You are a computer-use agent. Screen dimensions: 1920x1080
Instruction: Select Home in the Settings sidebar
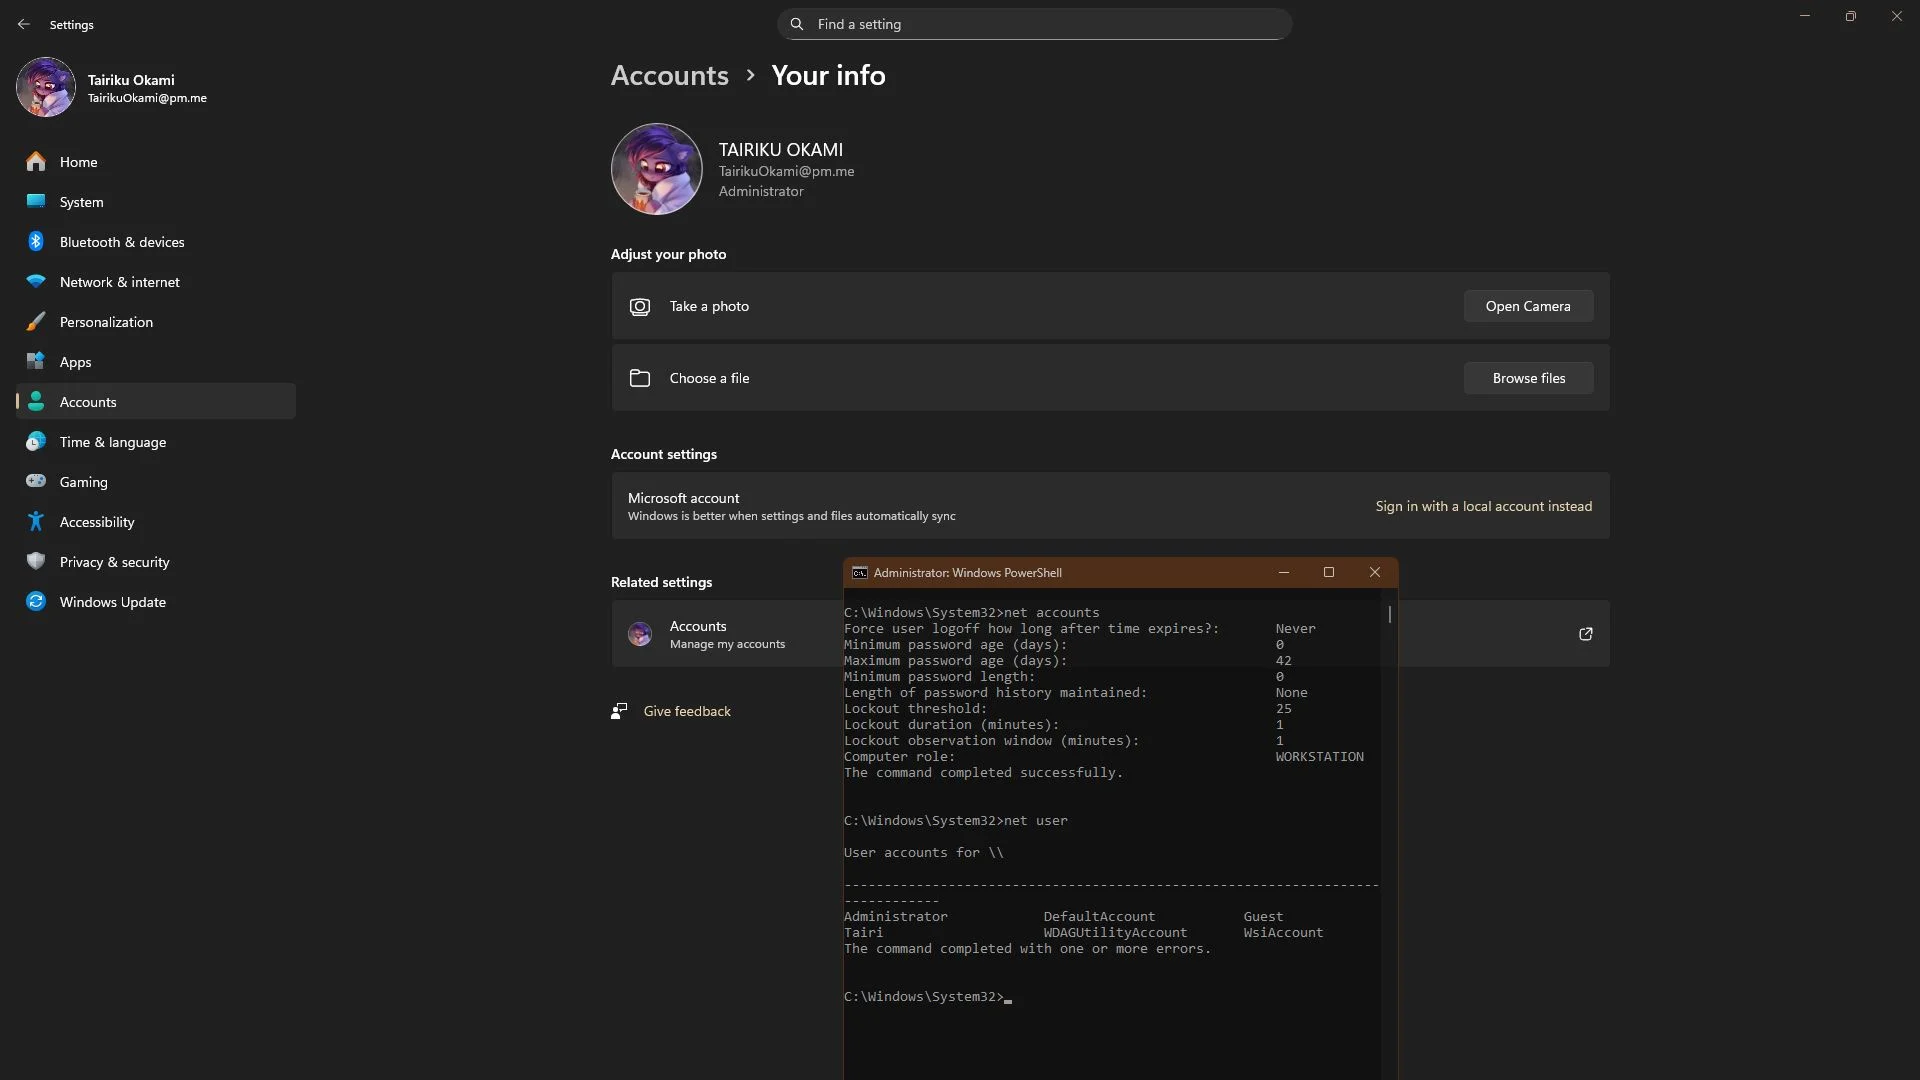[156, 162]
